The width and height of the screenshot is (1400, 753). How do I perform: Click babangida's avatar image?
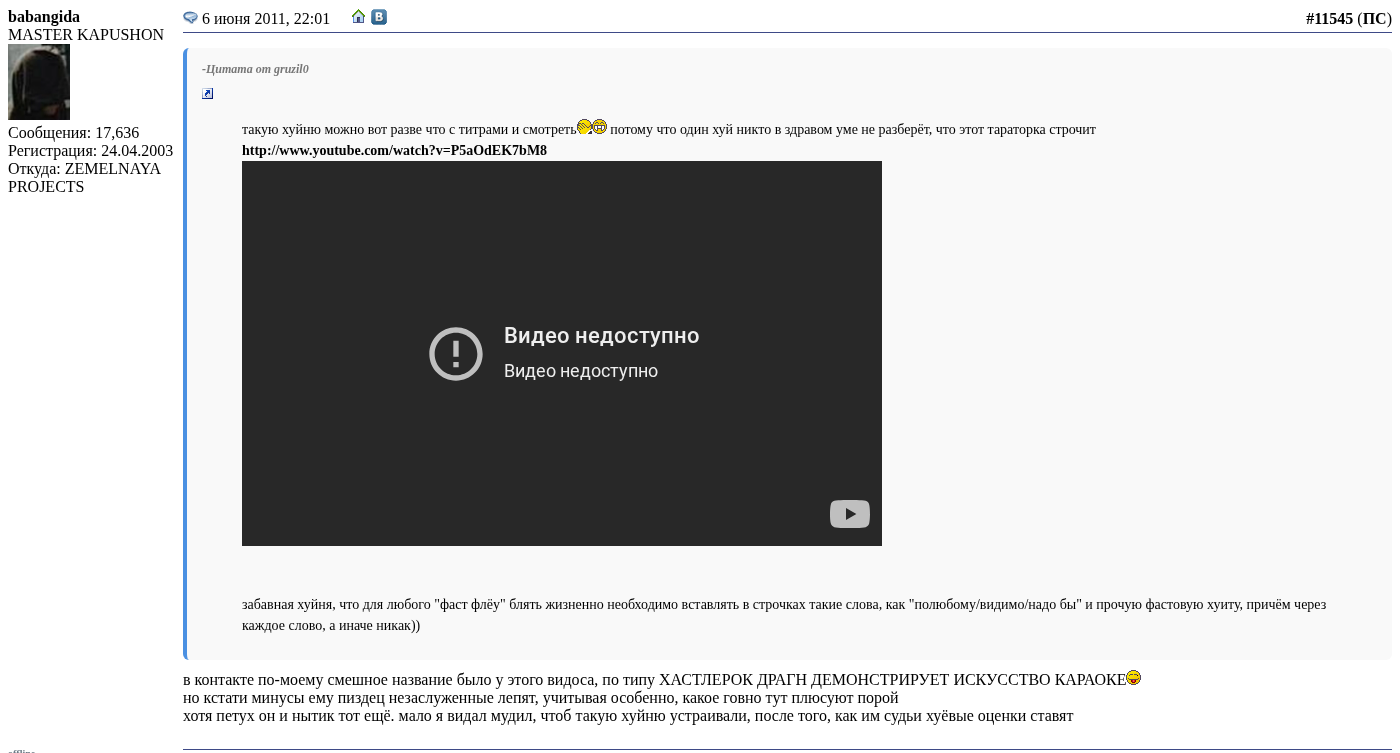pyautogui.click(x=39, y=82)
